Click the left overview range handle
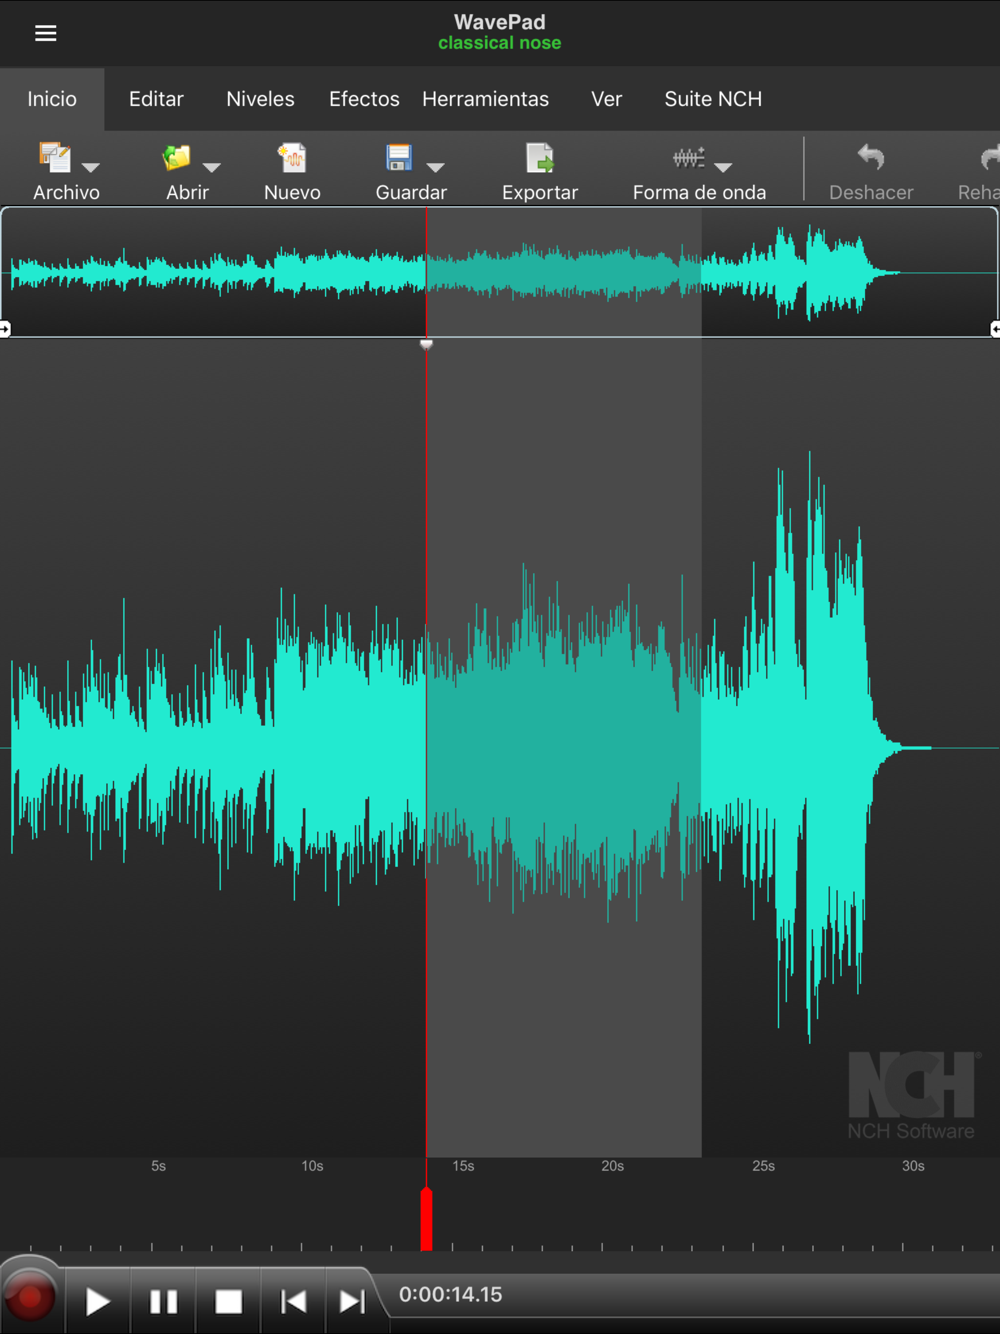The image size is (1000, 1334). pyautogui.click(x=5, y=329)
